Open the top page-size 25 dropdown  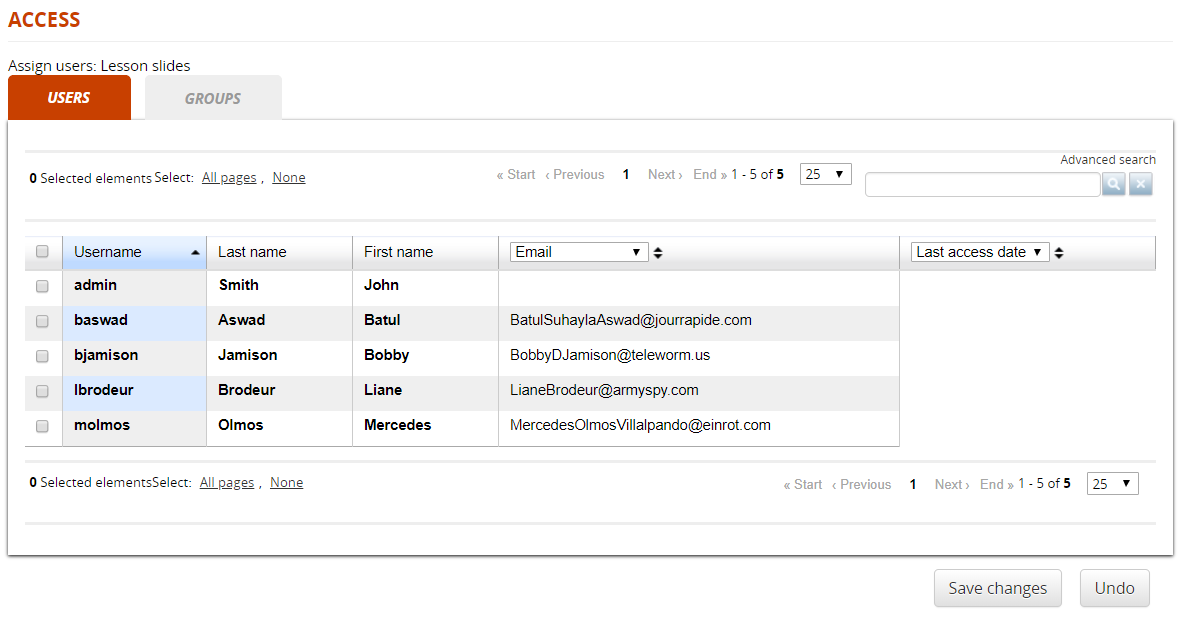(825, 174)
